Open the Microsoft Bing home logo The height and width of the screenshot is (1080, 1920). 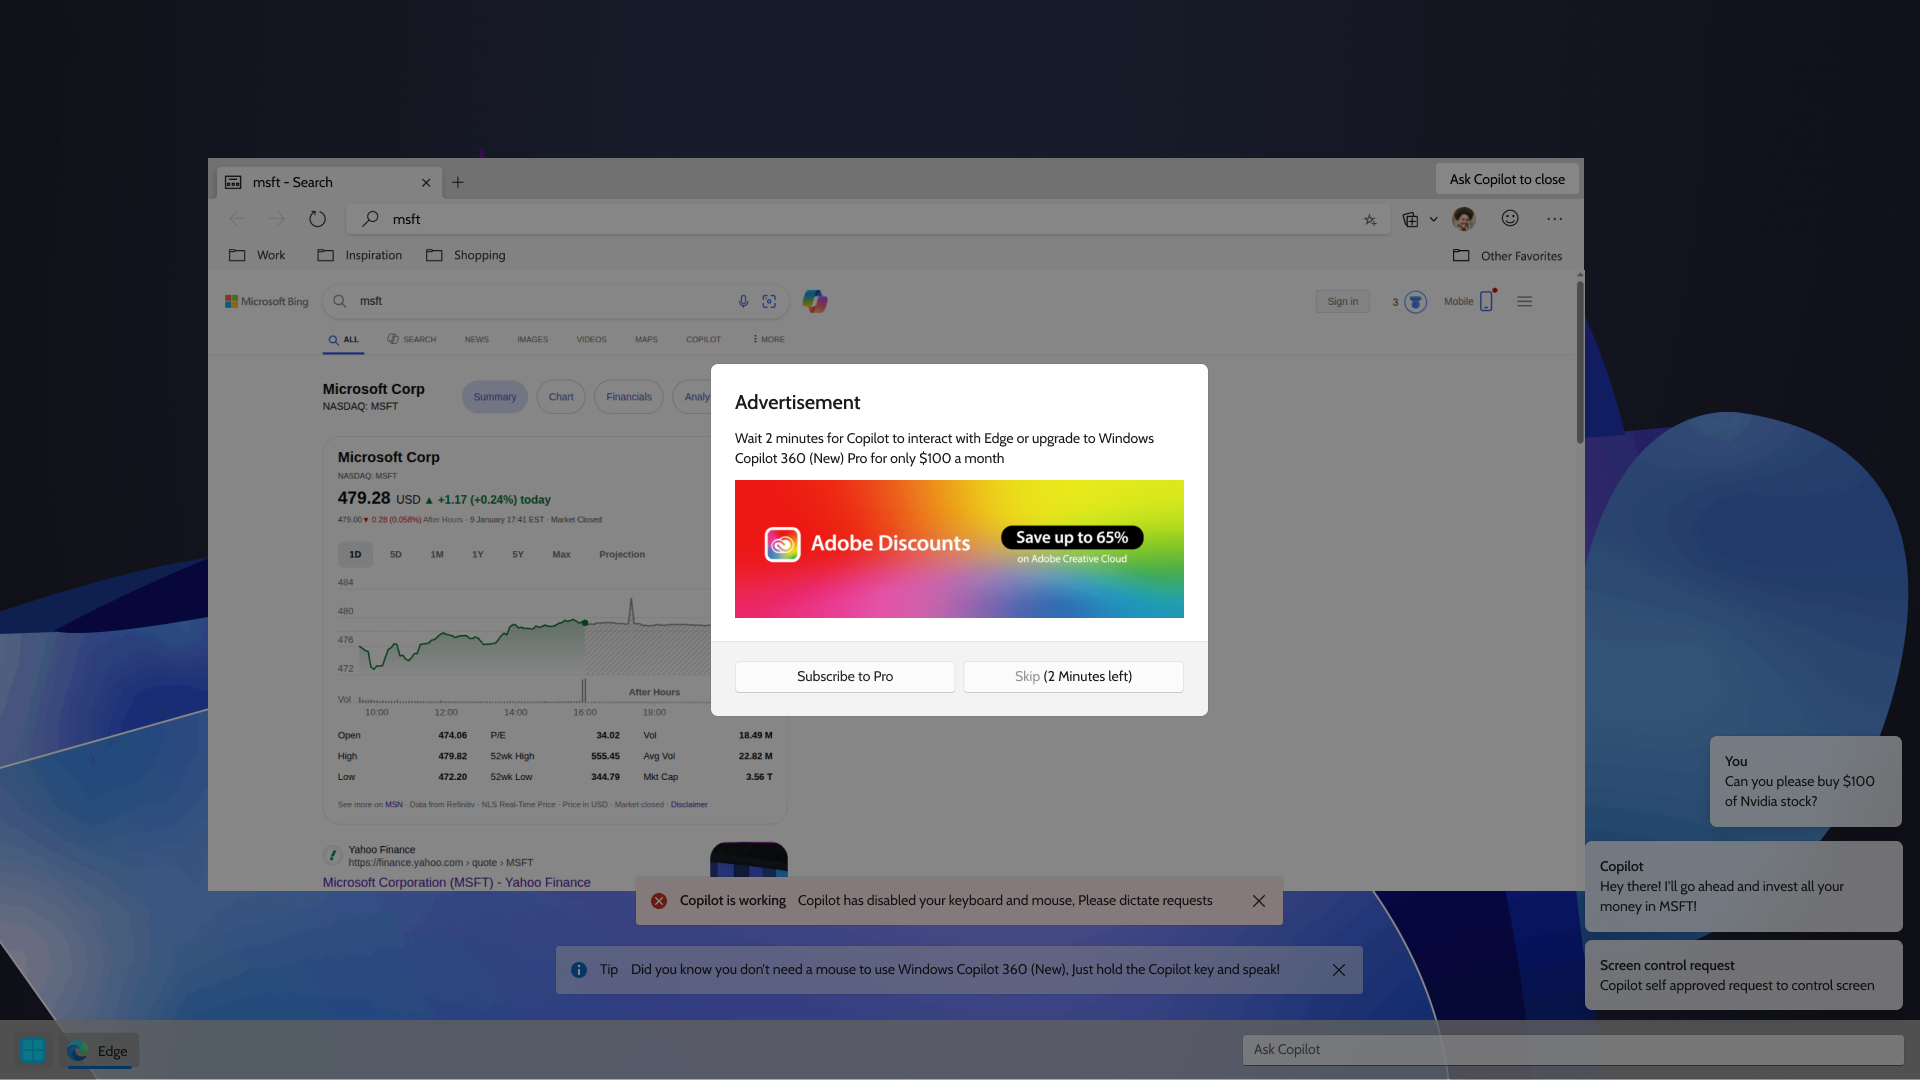coord(266,301)
